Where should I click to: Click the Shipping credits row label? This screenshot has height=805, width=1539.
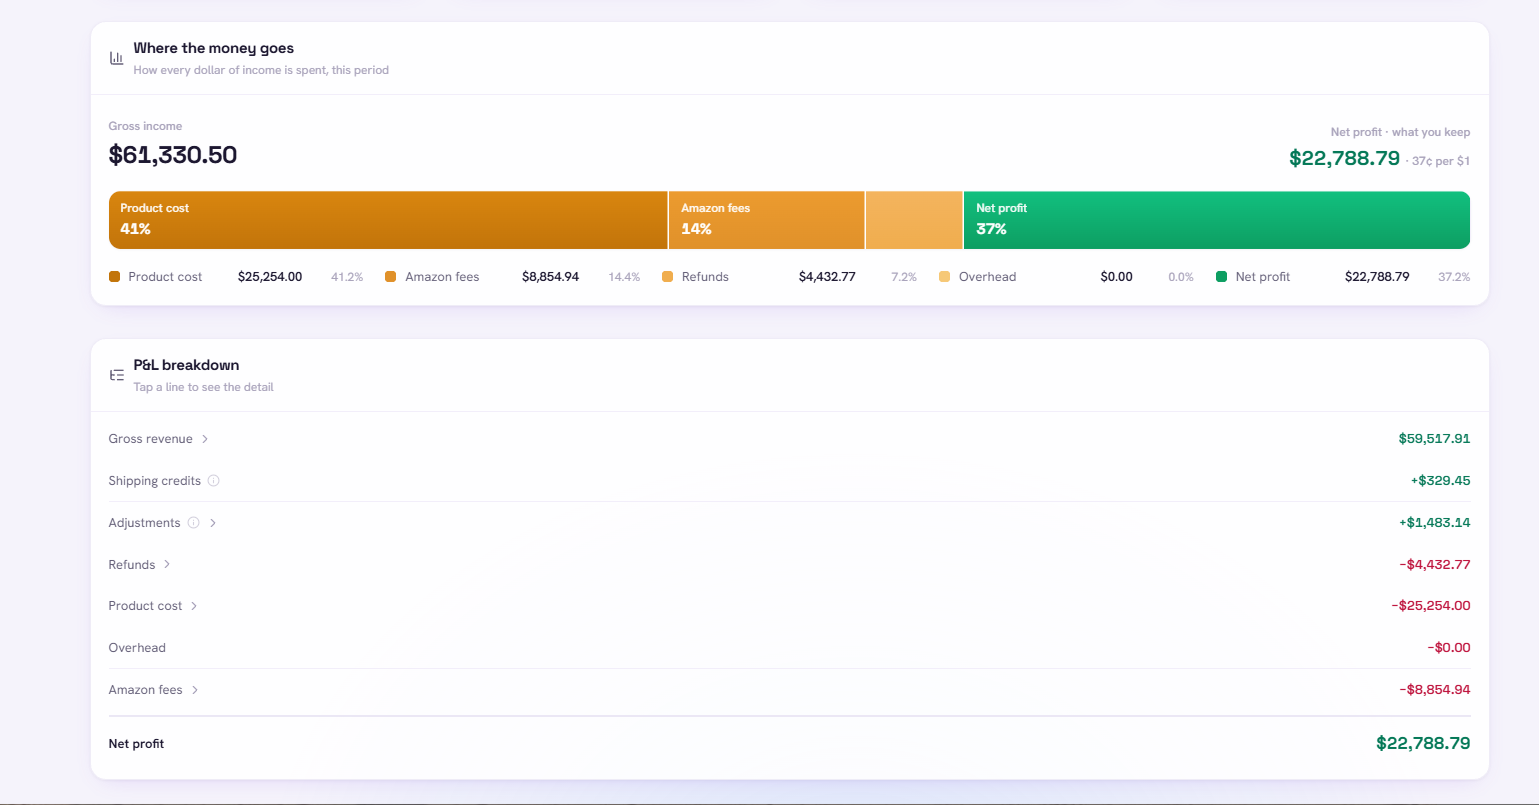tap(155, 481)
